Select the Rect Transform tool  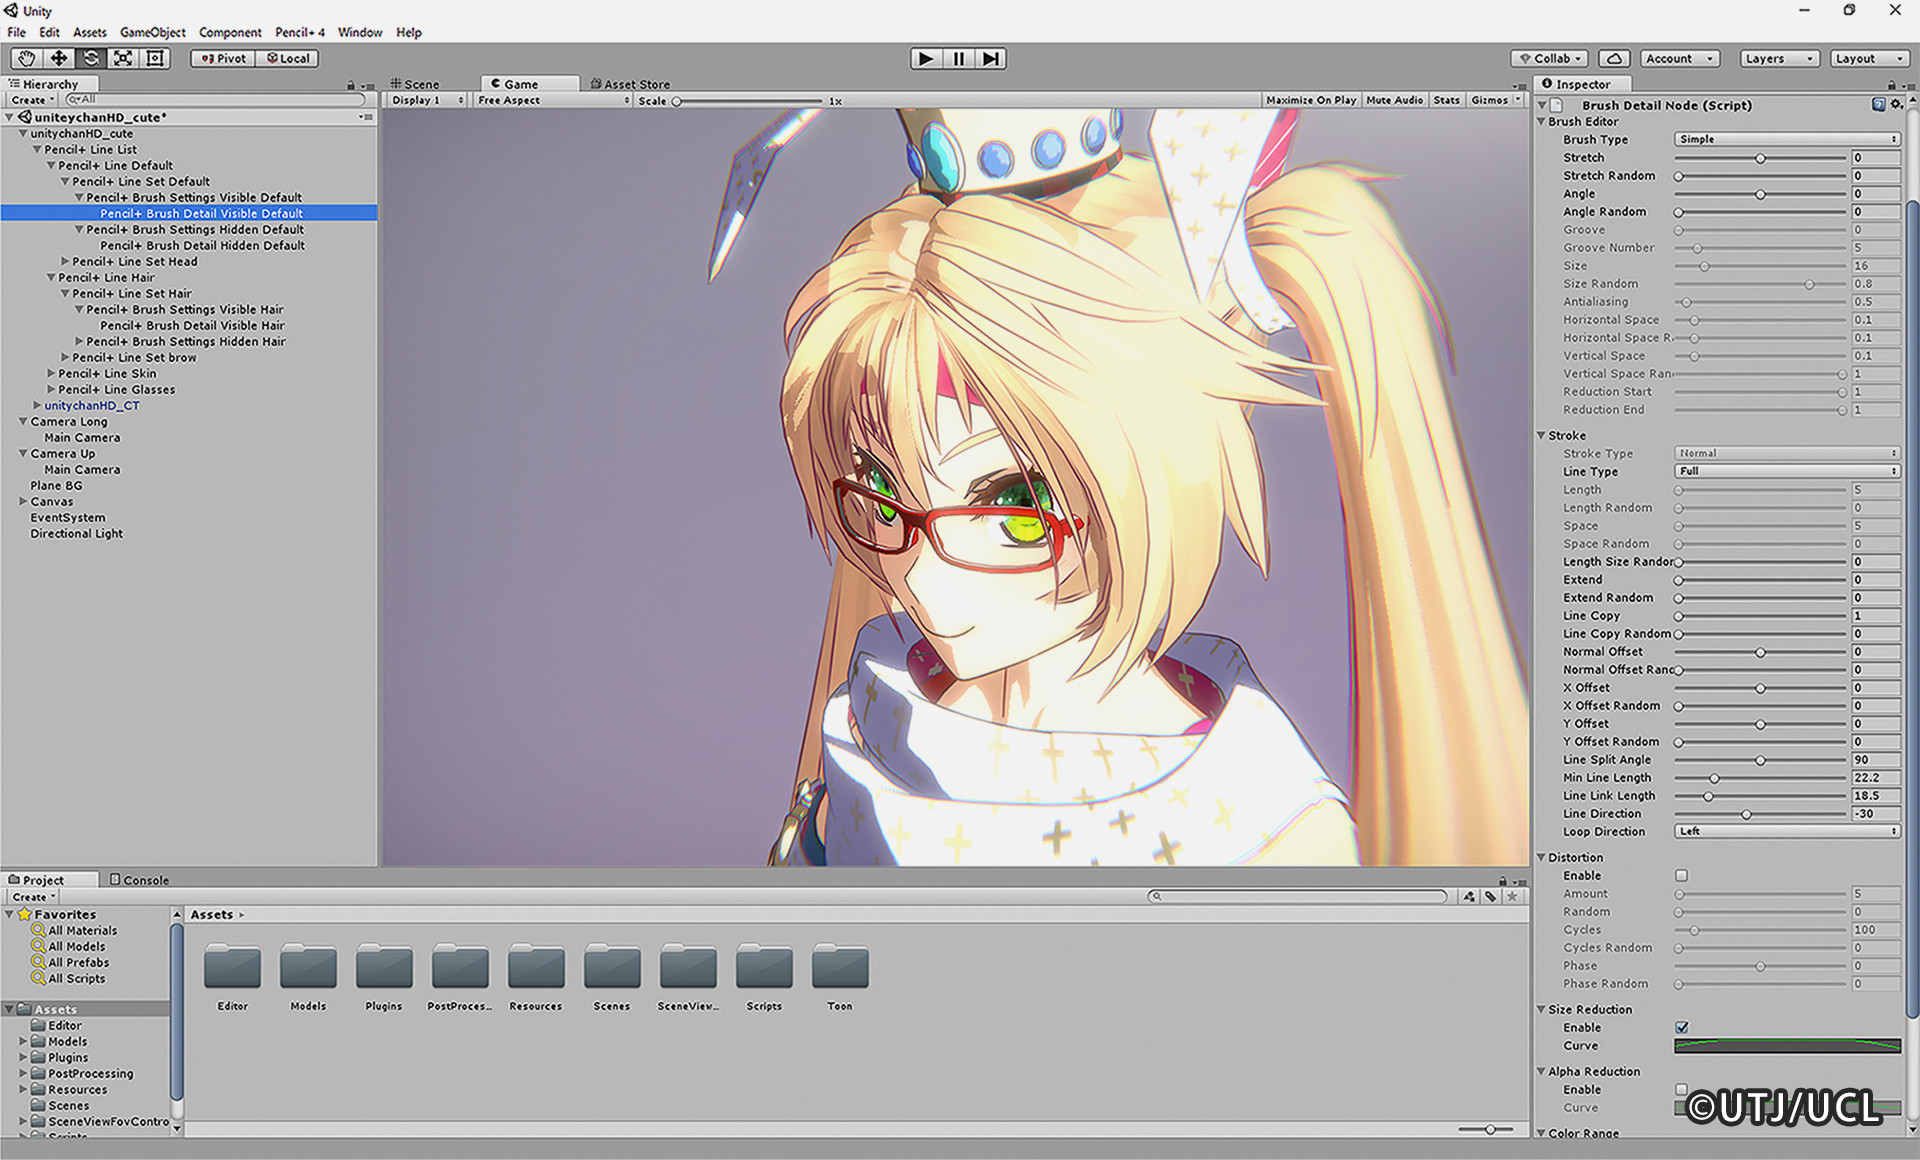click(155, 58)
